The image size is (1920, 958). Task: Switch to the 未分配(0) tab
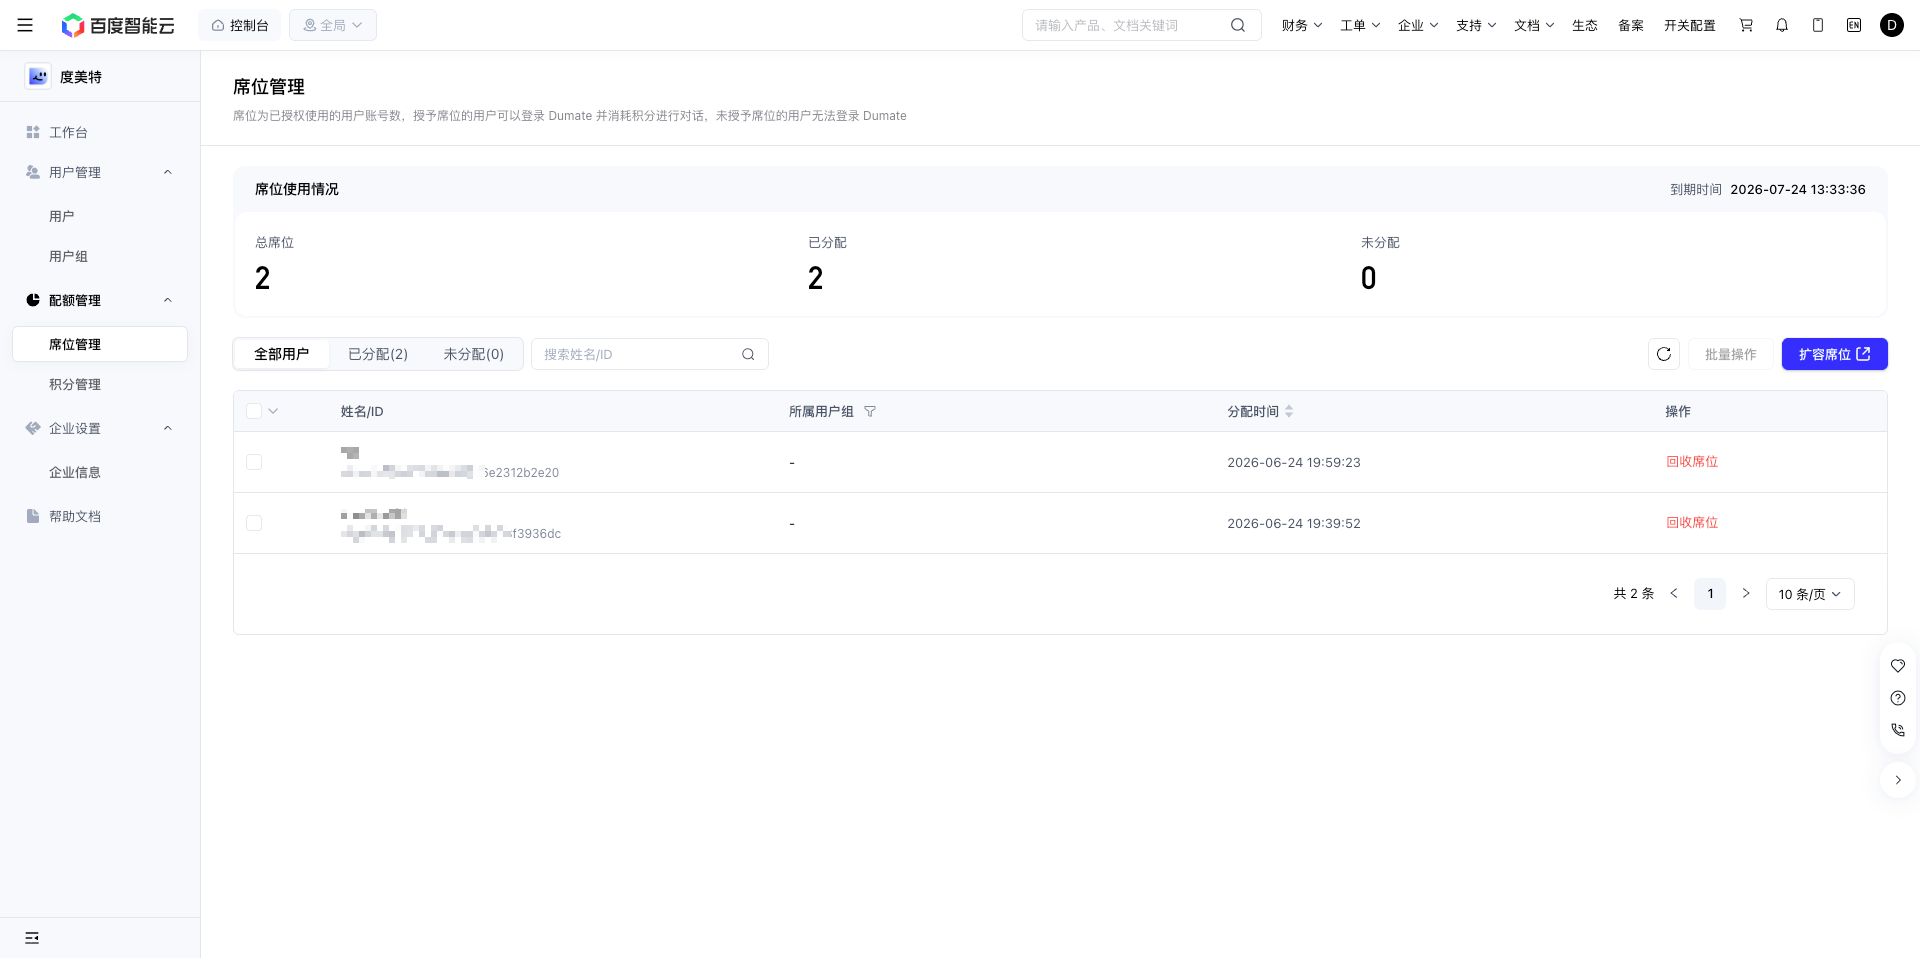(x=474, y=354)
